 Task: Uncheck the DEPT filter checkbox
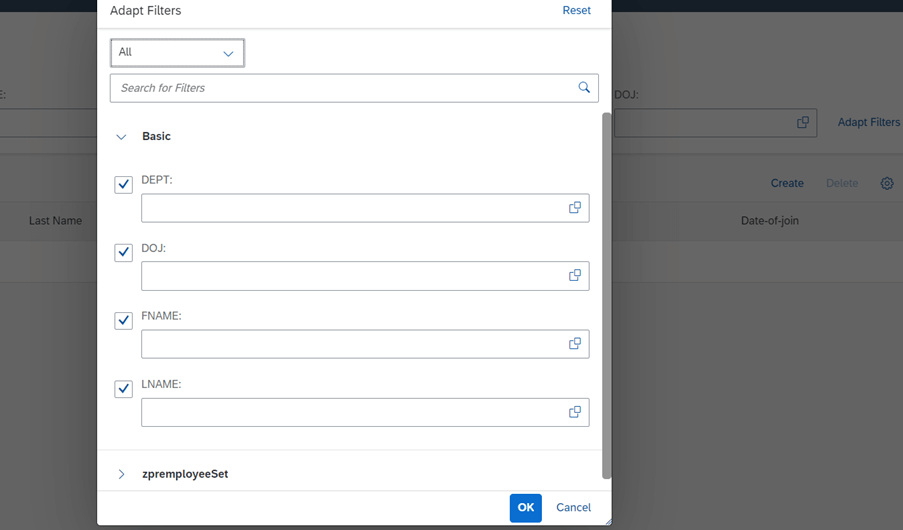pos(123,184)
